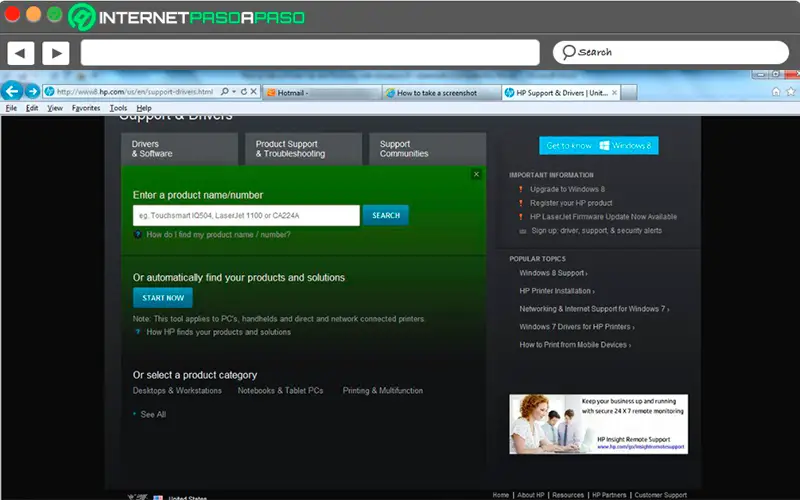Click the outer frame forward arrow button
The width and height of the screenshot is (800, 500).
click(56, 53)
